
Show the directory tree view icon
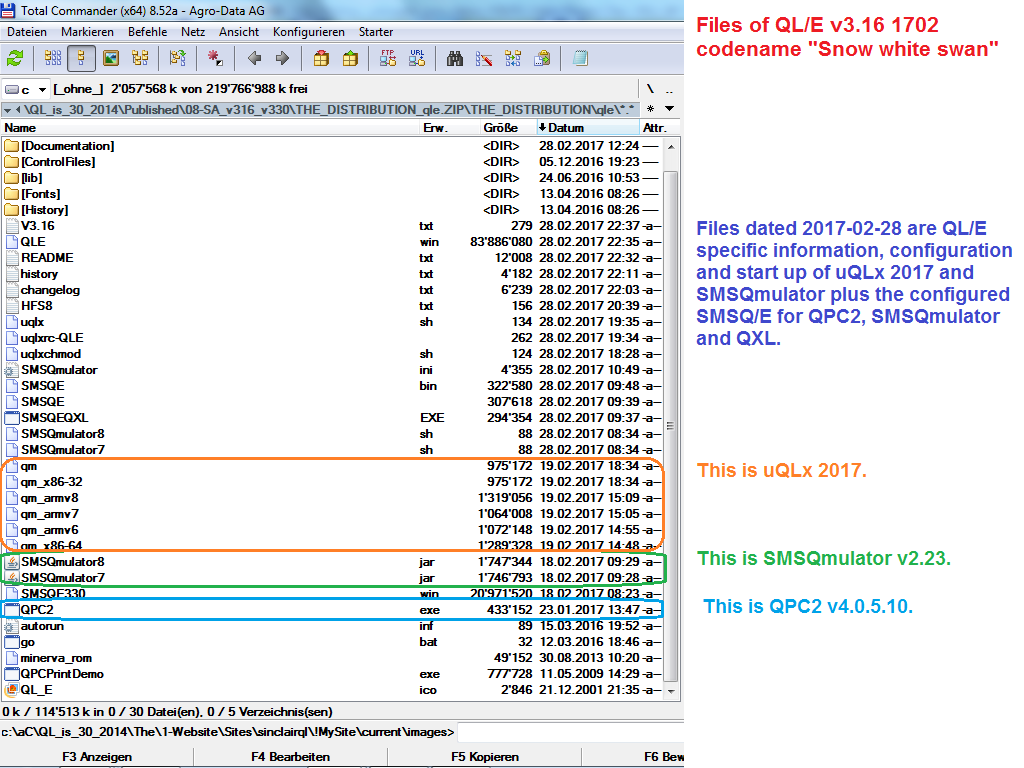[140, 58]
